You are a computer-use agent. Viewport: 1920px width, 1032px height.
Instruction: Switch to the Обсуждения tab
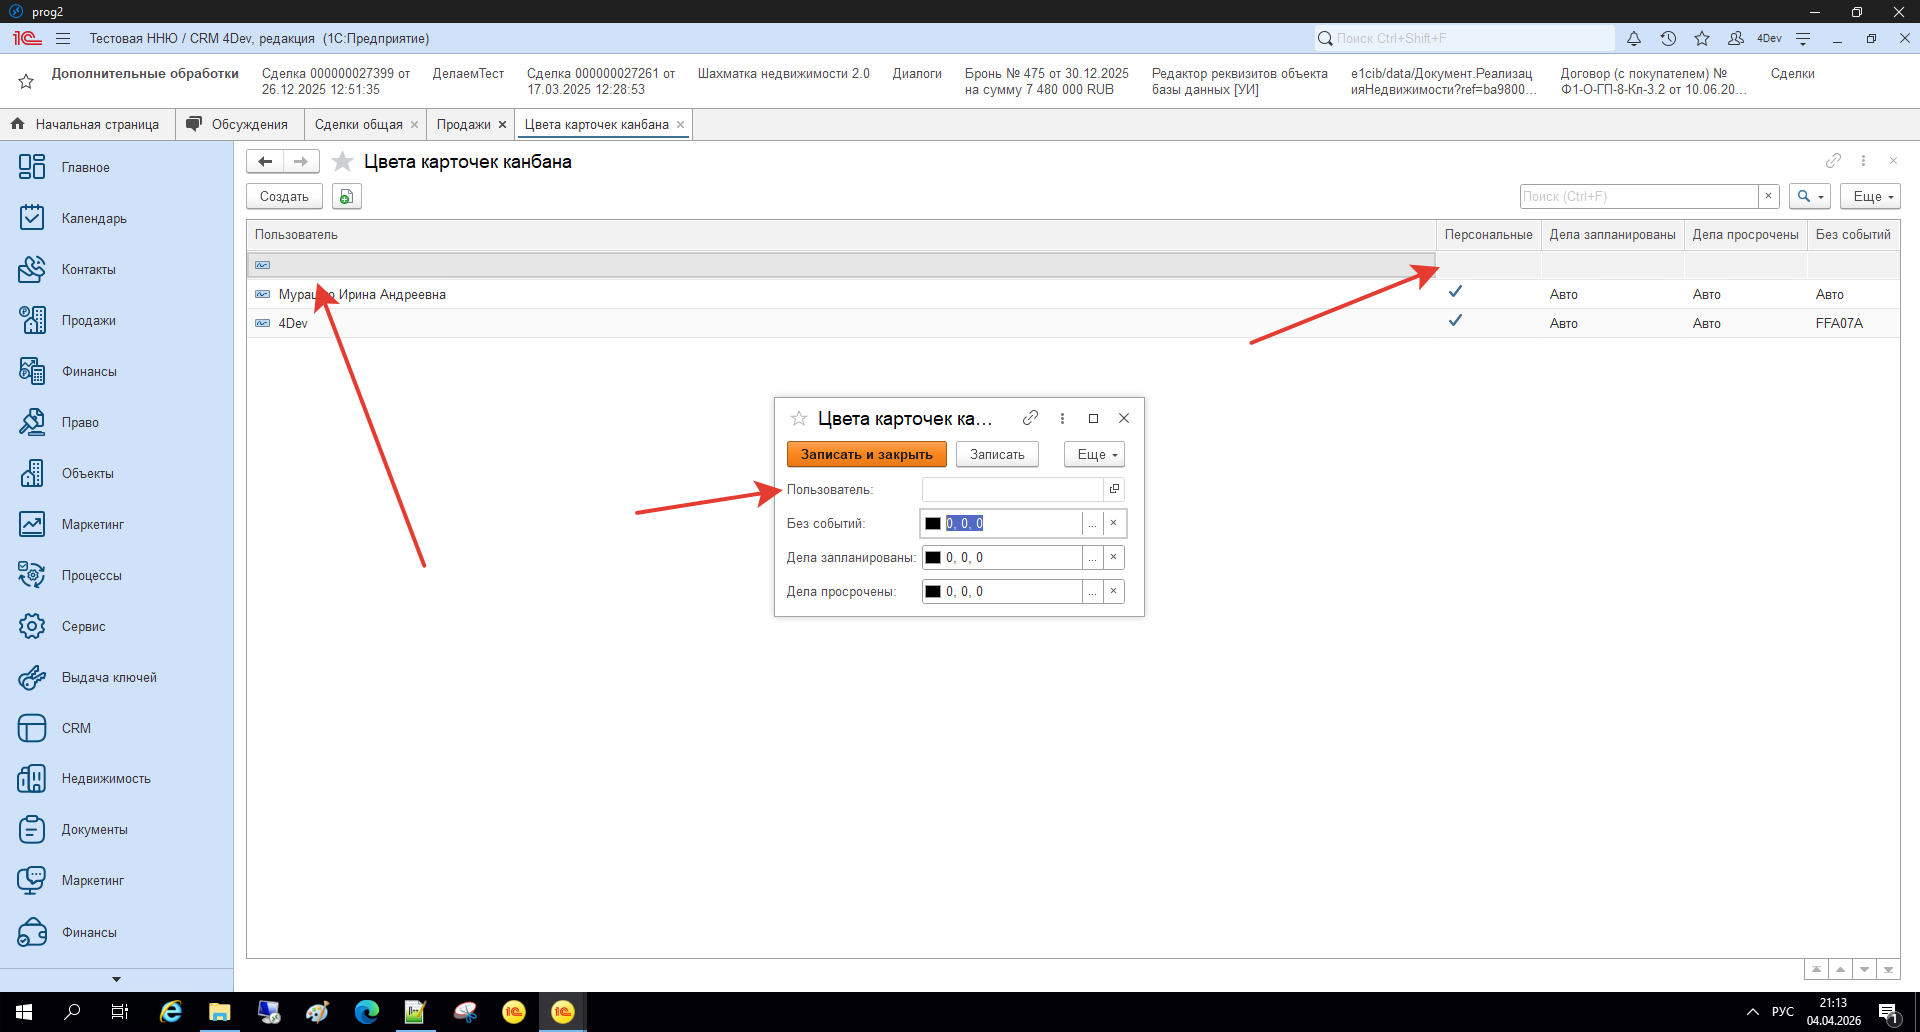249,125
